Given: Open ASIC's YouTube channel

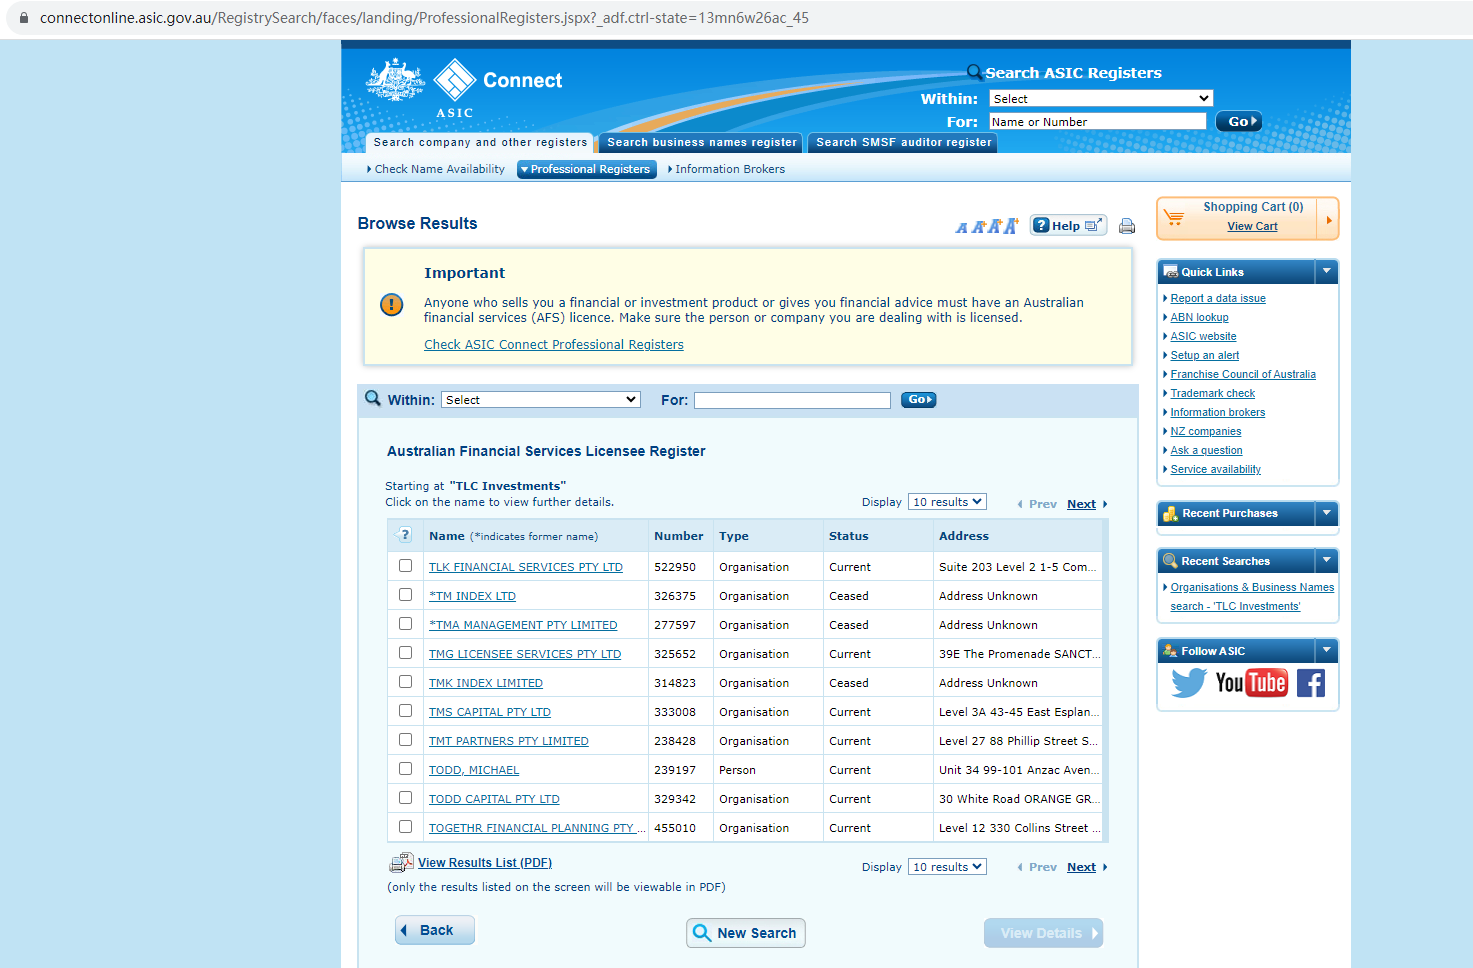Looking at the screenshot, I should 1251,683.
